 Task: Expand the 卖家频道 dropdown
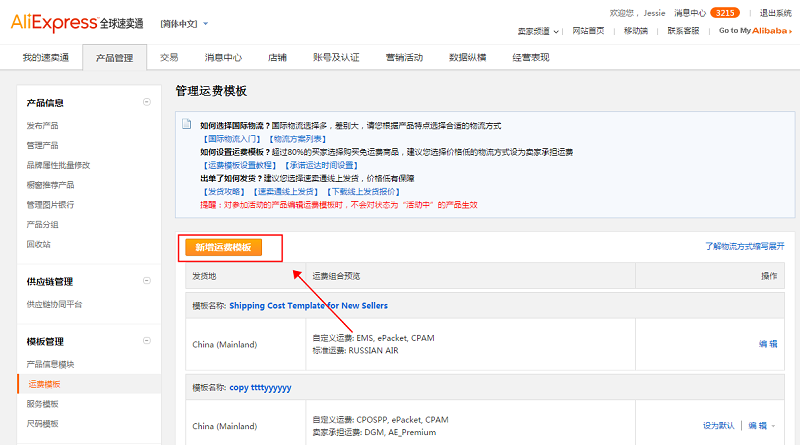pyautogui.click(x=538, y=31)
